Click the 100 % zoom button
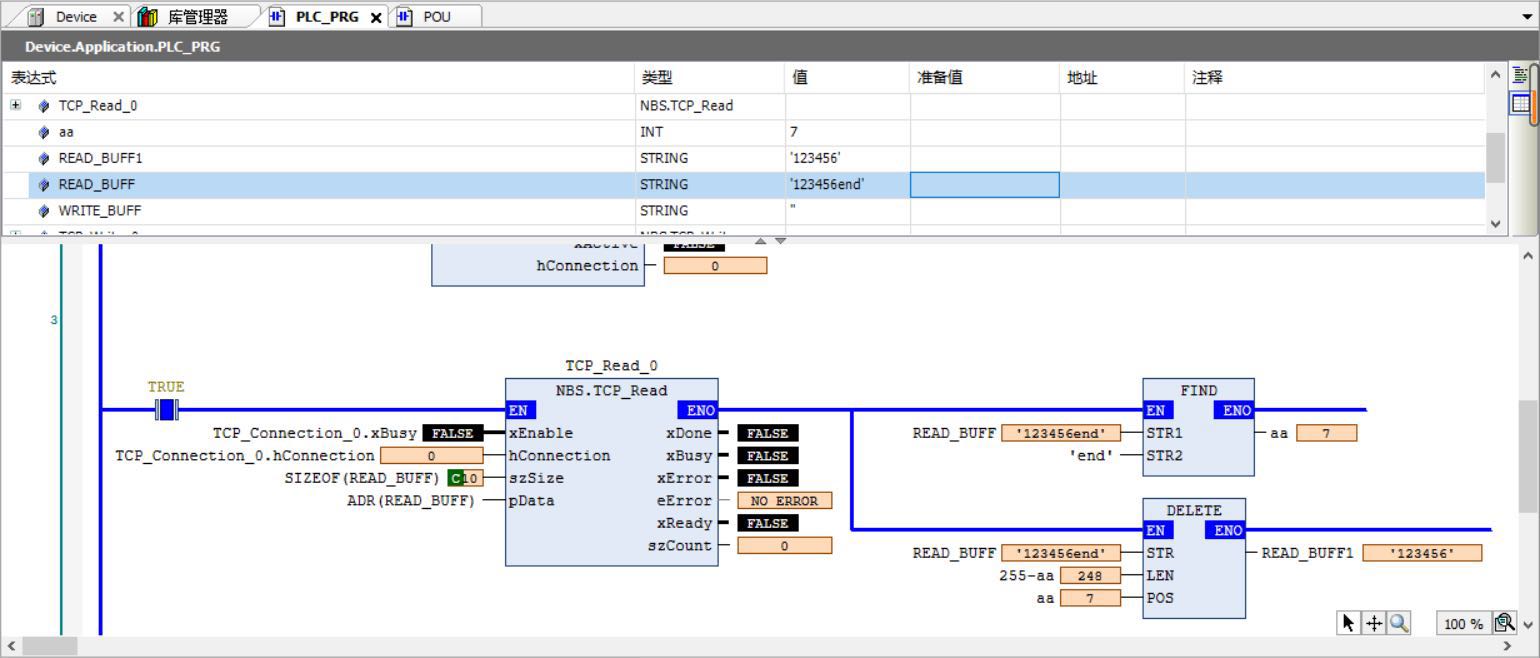This screenshot has height=658, width=1540. click(x=1463, y=624)
